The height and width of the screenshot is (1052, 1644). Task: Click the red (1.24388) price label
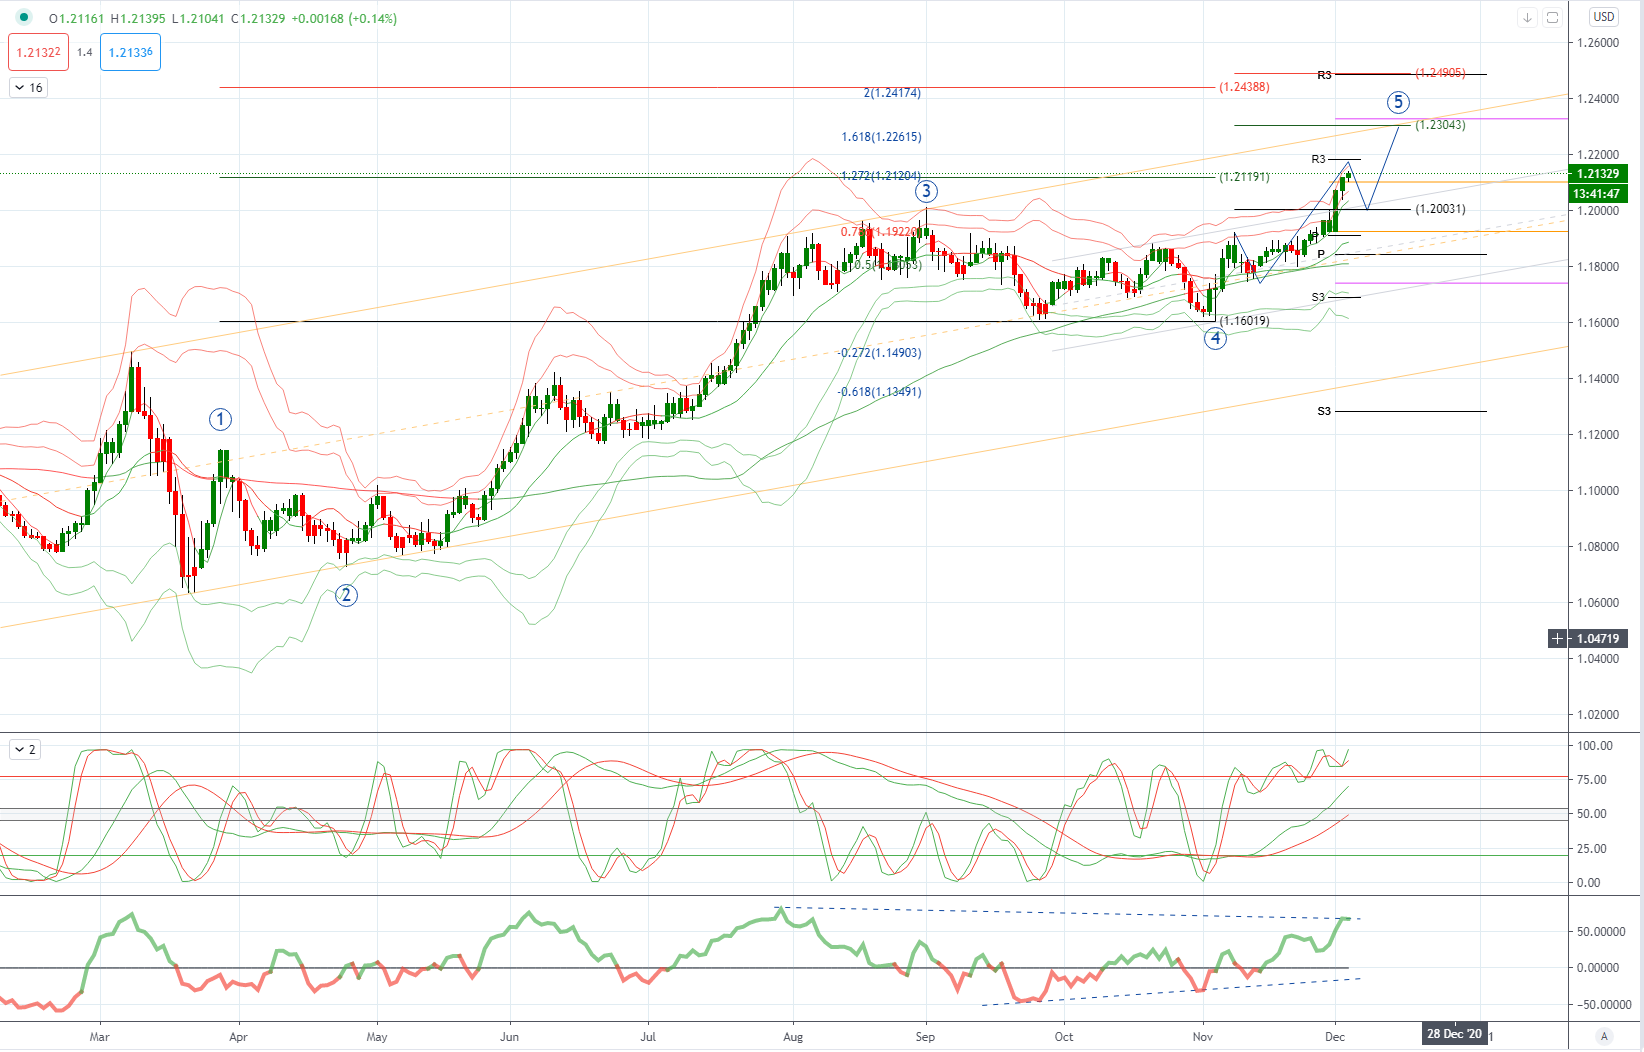click(x=1244, y=87)
